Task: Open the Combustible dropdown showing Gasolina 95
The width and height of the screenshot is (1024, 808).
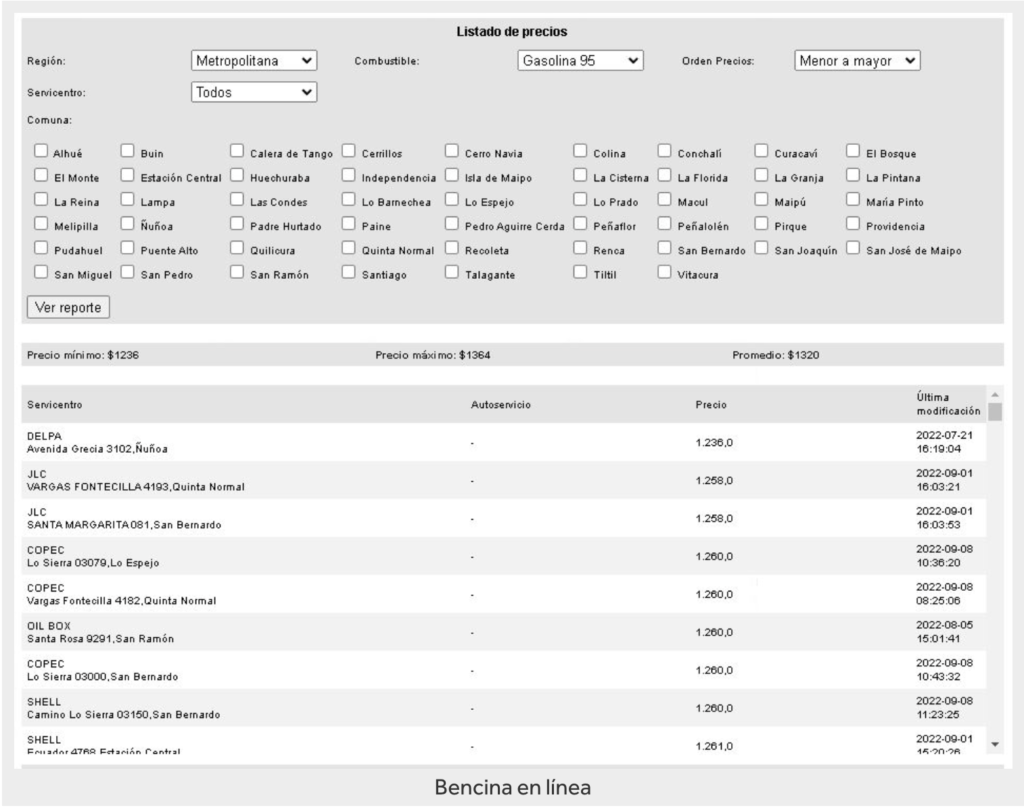Action: click(581, 61)
